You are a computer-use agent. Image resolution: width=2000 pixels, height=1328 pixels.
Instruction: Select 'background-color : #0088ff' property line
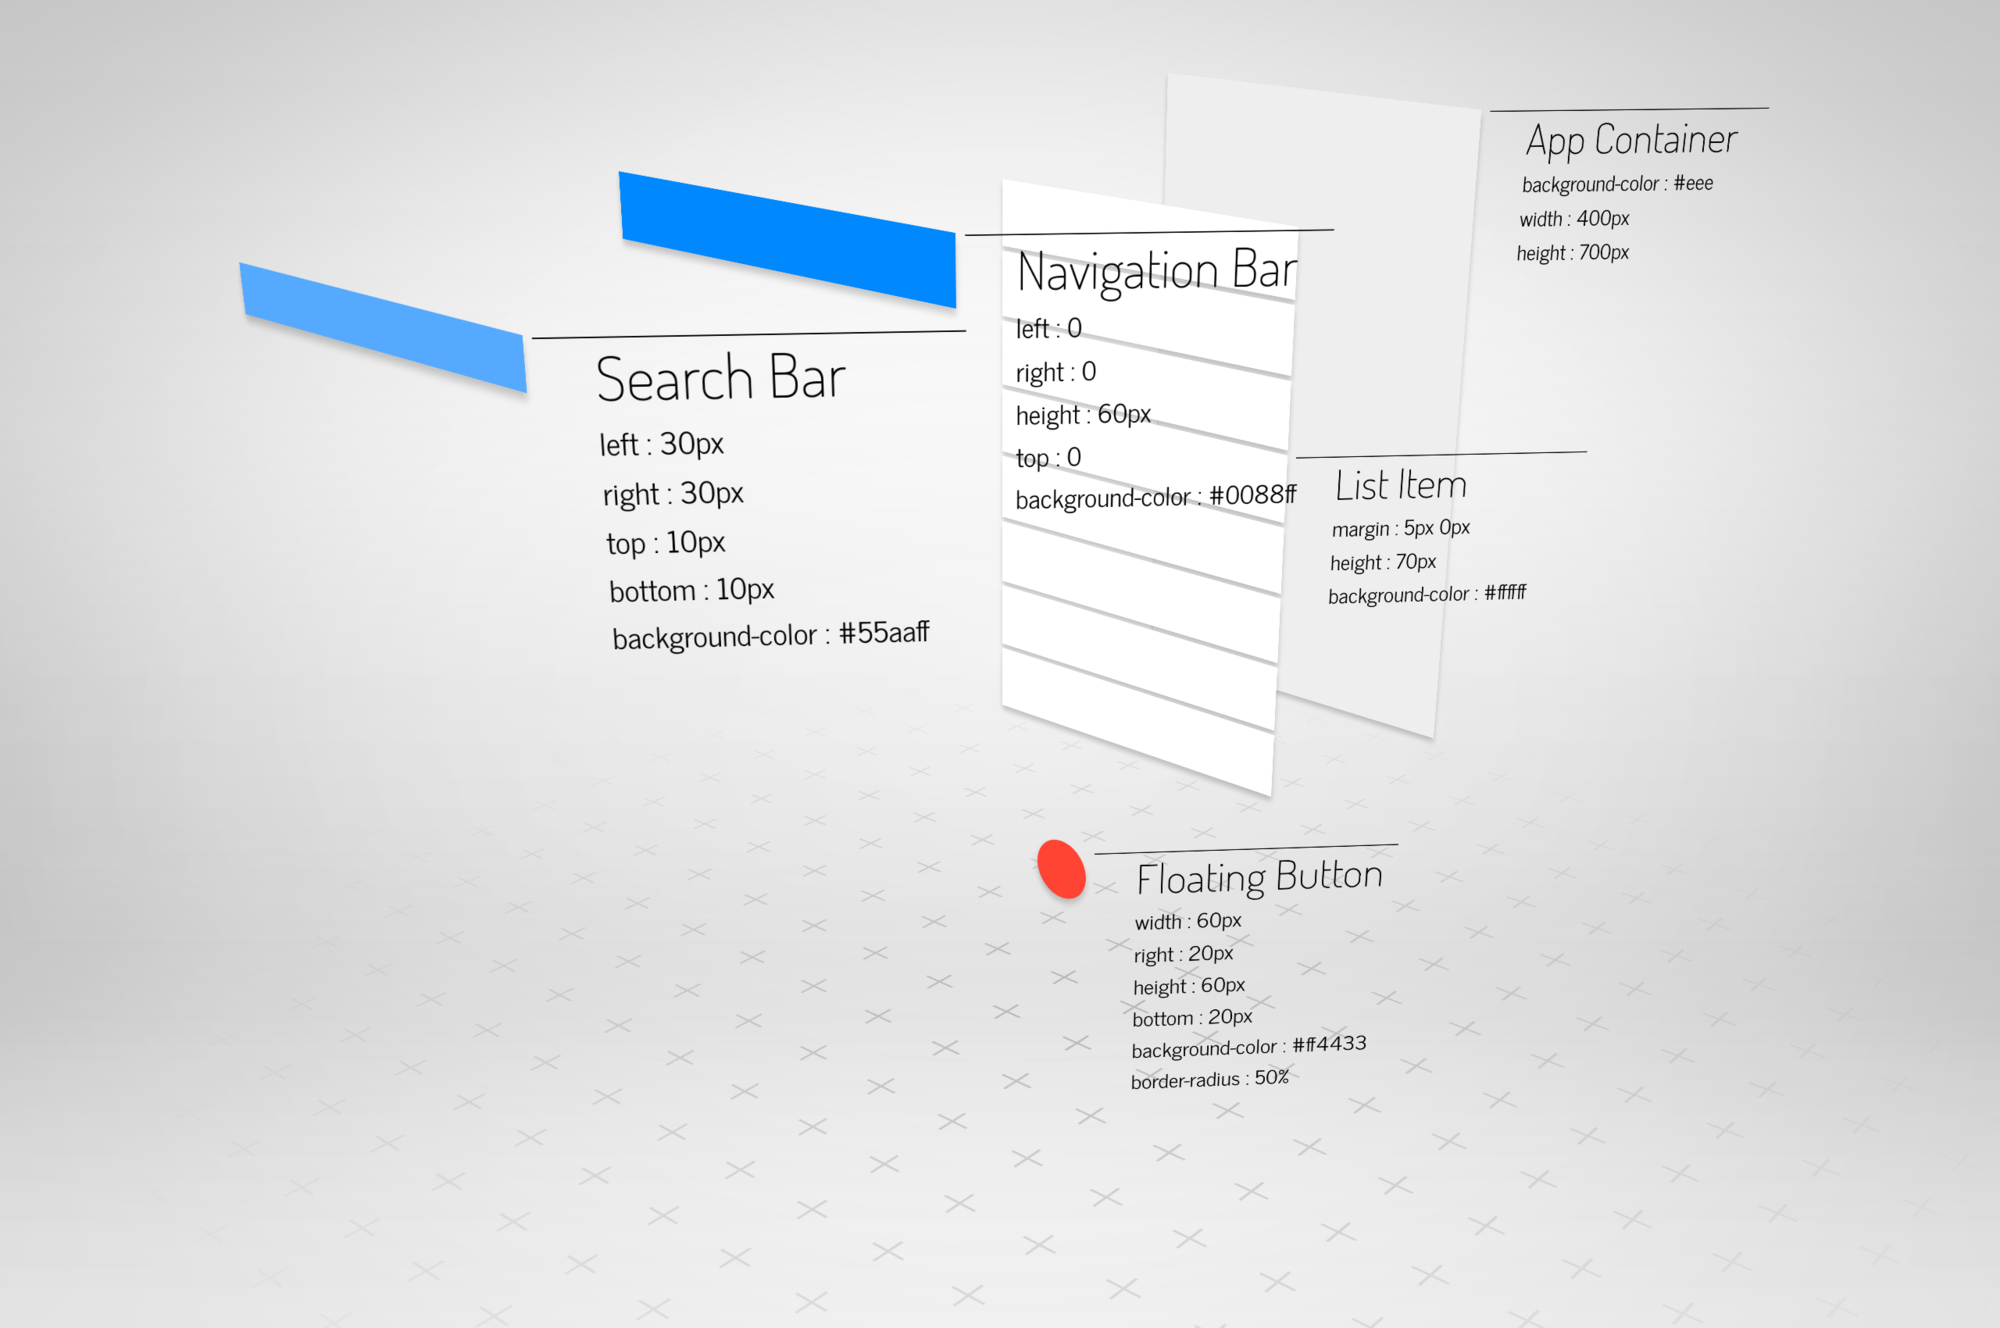click(1155, 497)
